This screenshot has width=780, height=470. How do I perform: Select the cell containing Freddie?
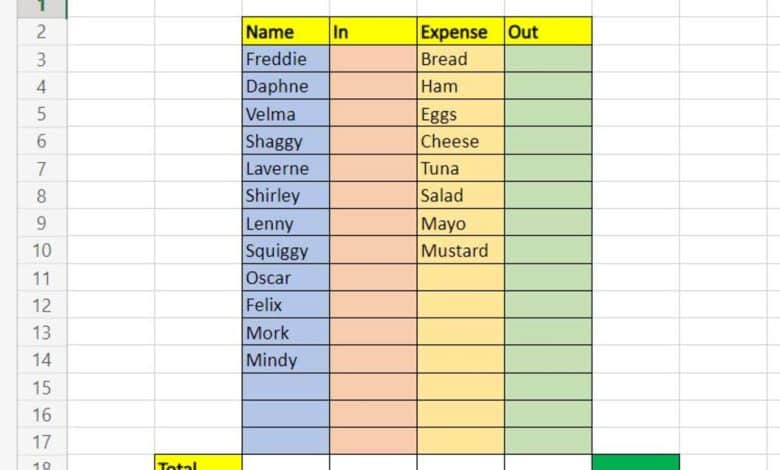[x=285, y=59]
